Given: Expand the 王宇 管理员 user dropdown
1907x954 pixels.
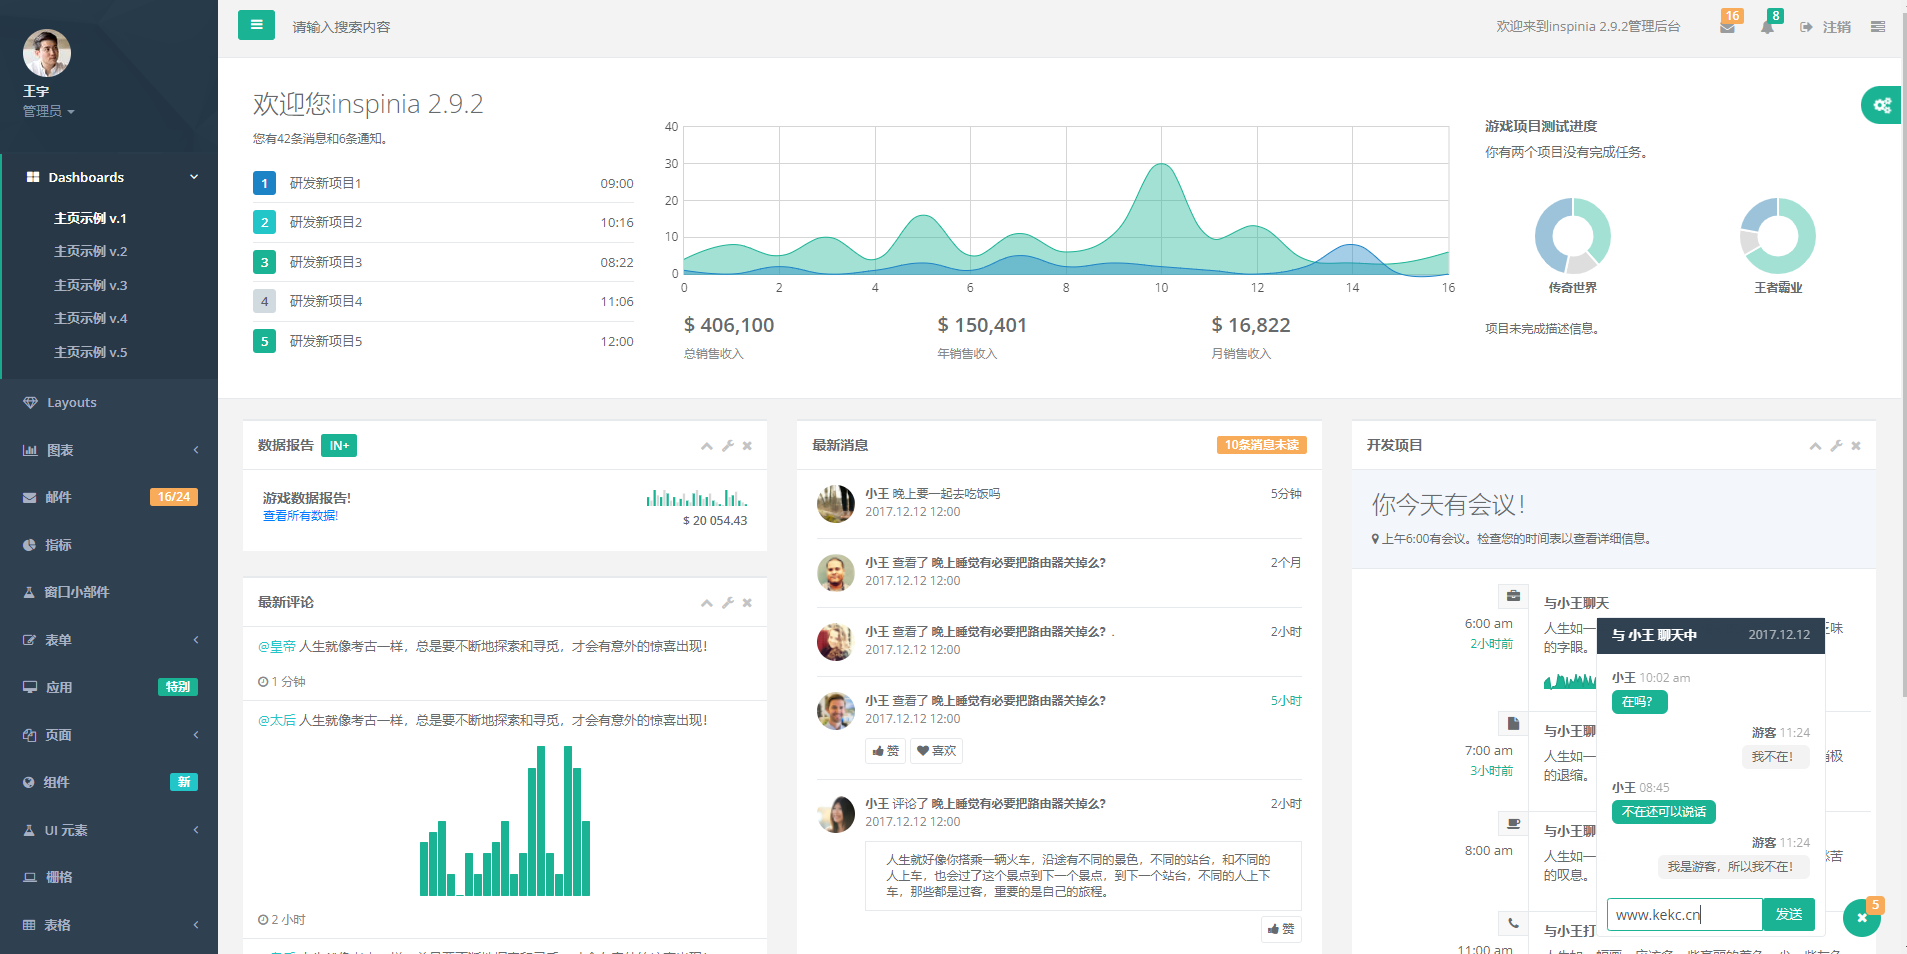Looking at the screenshot, I should [49, 111].
